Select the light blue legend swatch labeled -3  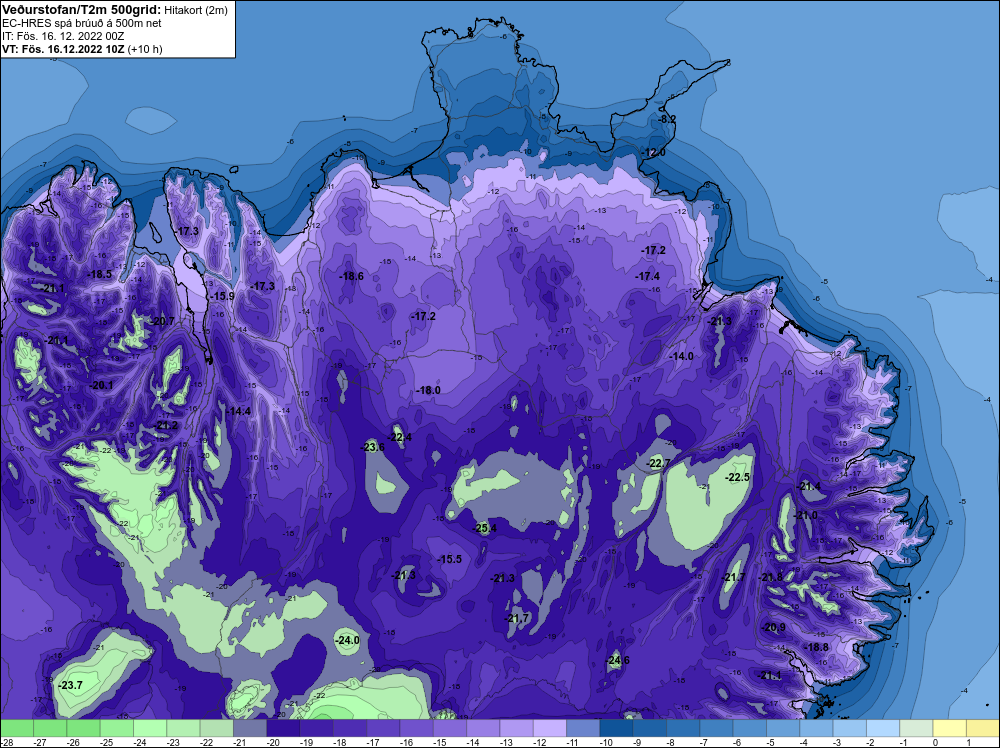[x=849, y=728]
